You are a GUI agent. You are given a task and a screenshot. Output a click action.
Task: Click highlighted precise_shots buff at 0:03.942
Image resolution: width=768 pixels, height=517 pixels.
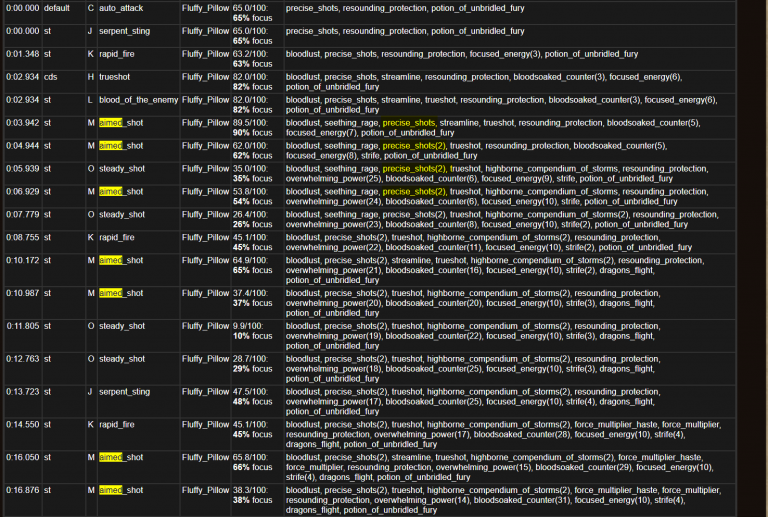[410, 122]
